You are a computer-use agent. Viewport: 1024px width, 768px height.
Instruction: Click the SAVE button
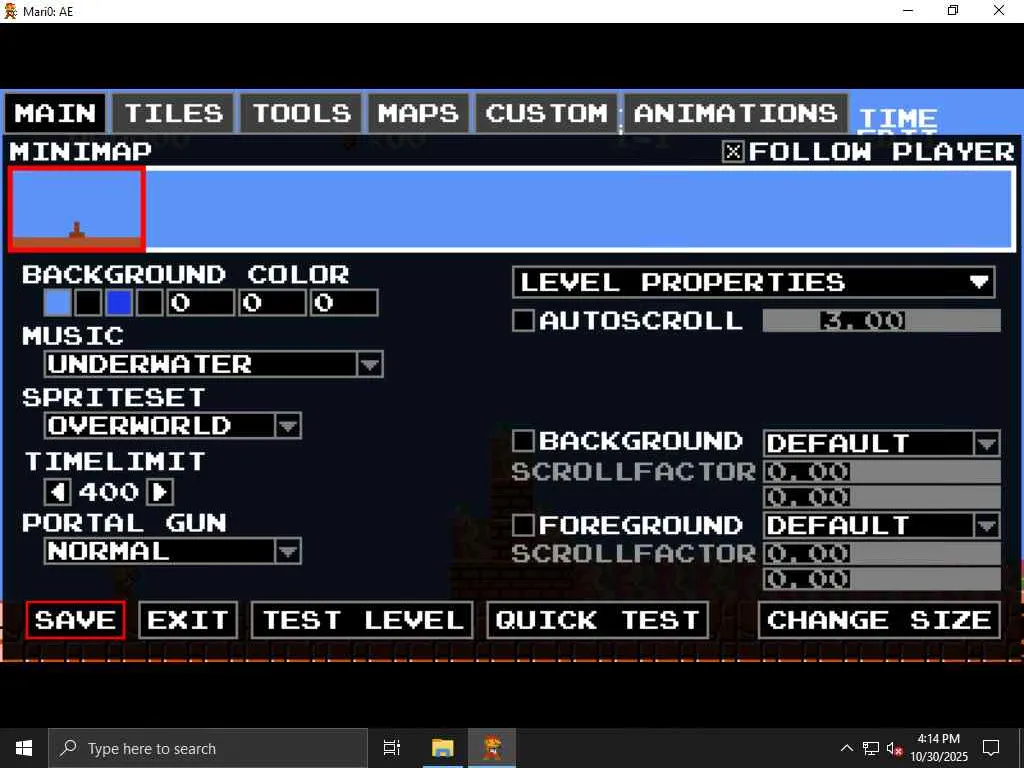coord(75,620)
